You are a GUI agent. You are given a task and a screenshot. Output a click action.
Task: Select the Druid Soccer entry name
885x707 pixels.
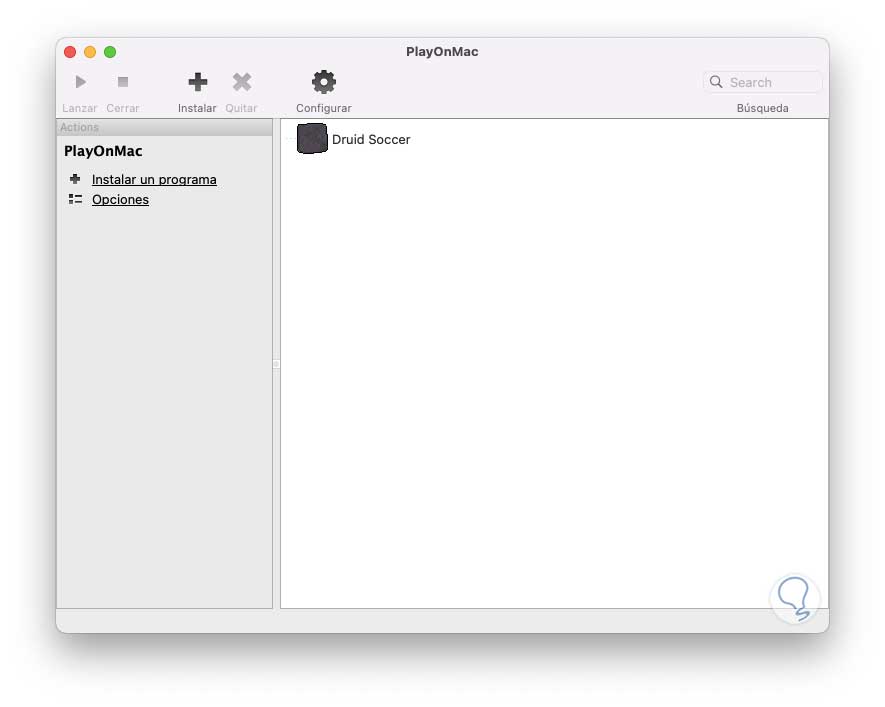click(x=371, y=139)
